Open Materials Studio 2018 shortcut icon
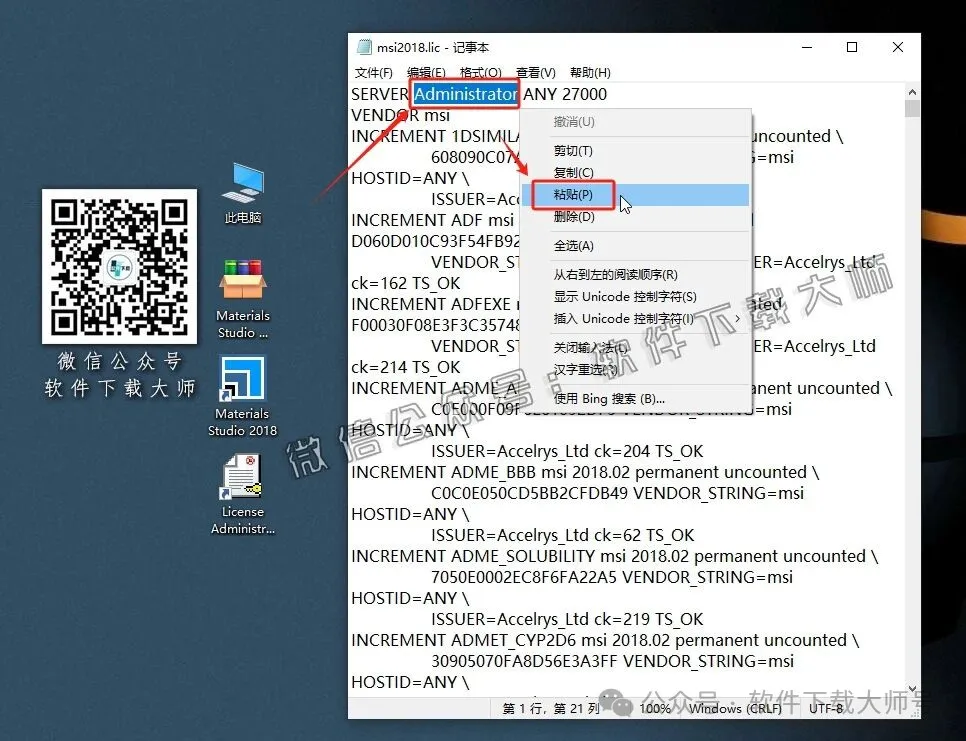This screenshot has height=741, width=966. click(x=243, y=380)
